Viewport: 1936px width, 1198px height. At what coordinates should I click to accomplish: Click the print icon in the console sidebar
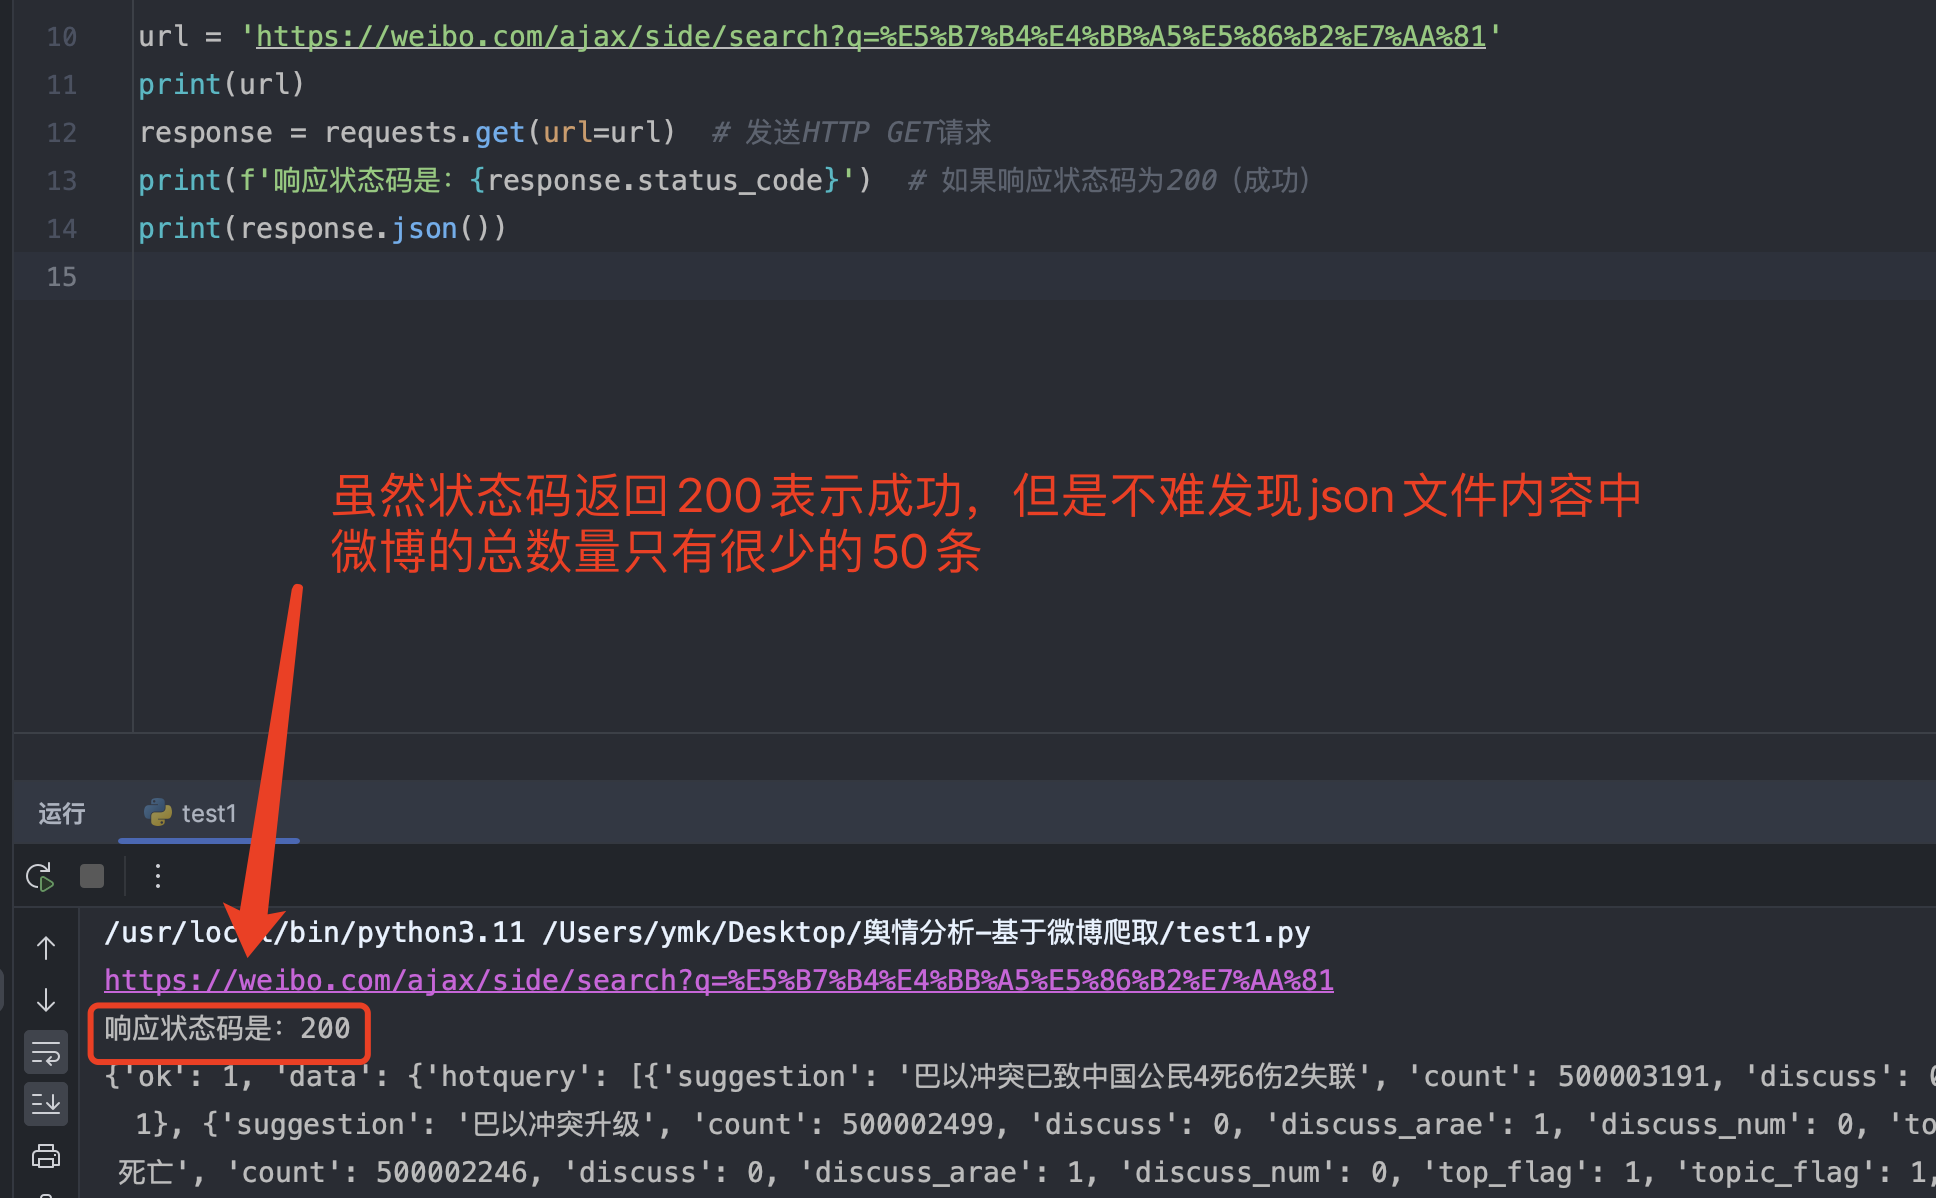[46, 1156]
